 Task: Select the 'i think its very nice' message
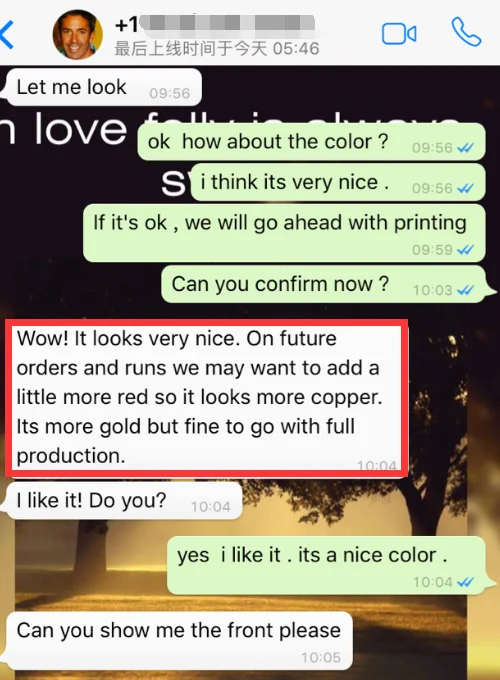338,182
